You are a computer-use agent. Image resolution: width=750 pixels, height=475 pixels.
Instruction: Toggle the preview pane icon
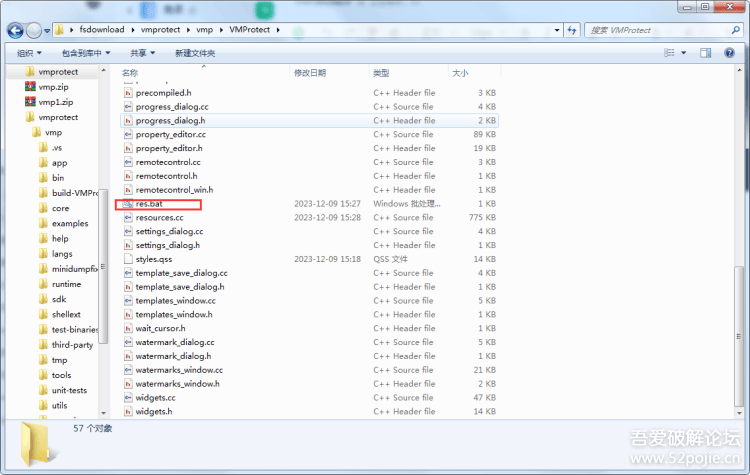coord(706,53)
